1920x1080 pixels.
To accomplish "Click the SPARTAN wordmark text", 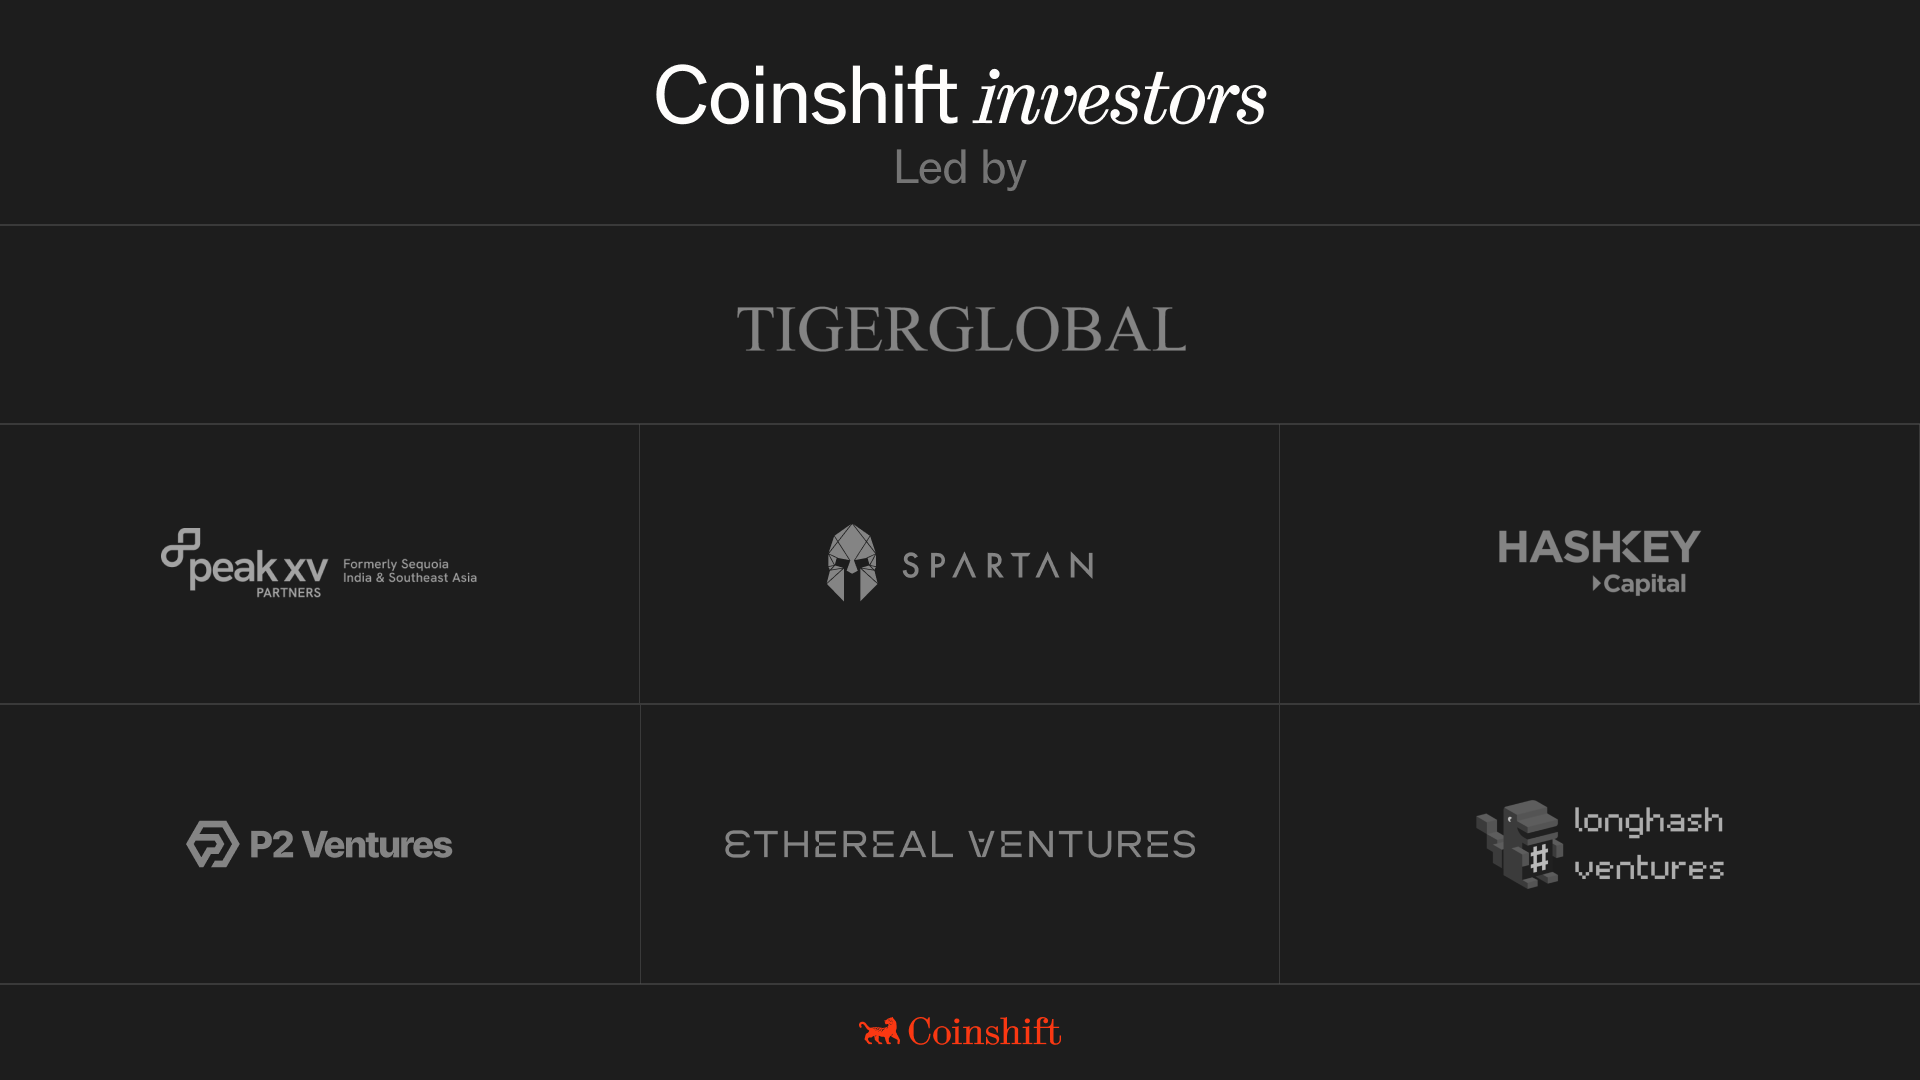I will [x=998, y=566].
